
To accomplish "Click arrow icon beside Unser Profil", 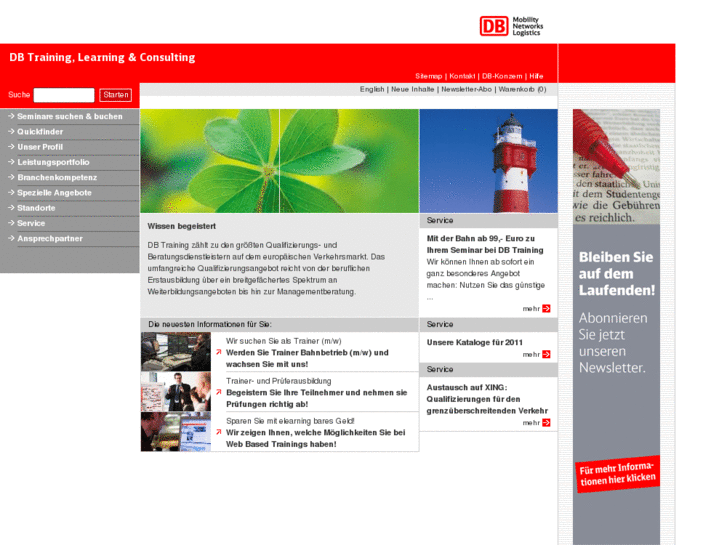I will (11, 147).
